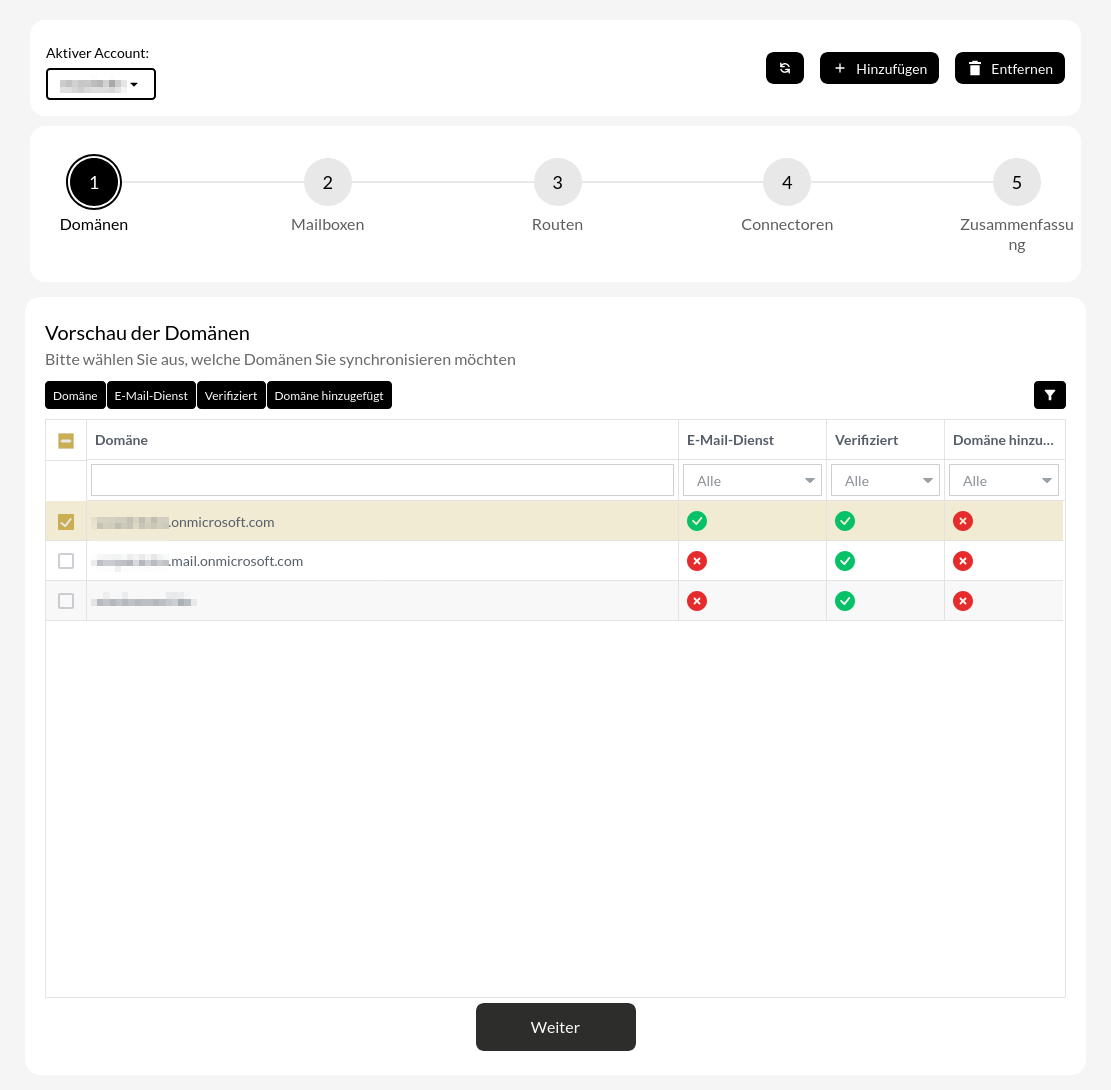
Task: Toggle the E-Mail-Dienst column chip
Action: point(151,395)
